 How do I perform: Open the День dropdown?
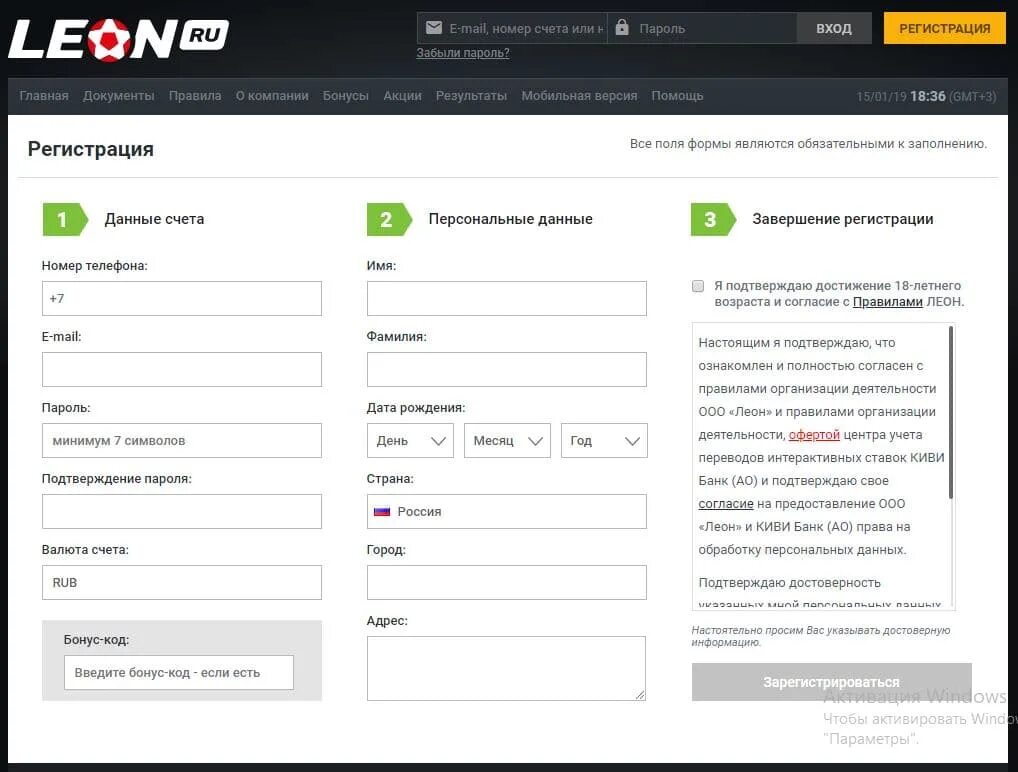pyautogui.click(x=410, y=440)
